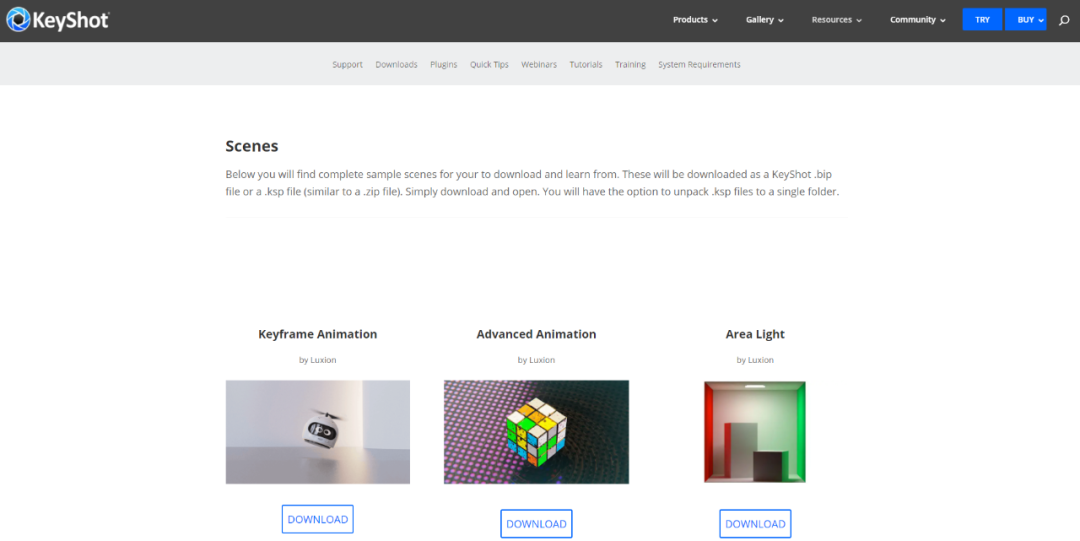The height and width of the screenshot is (541, 1080).
Task: Click the blue TRY button
Action: coord(982,19)
